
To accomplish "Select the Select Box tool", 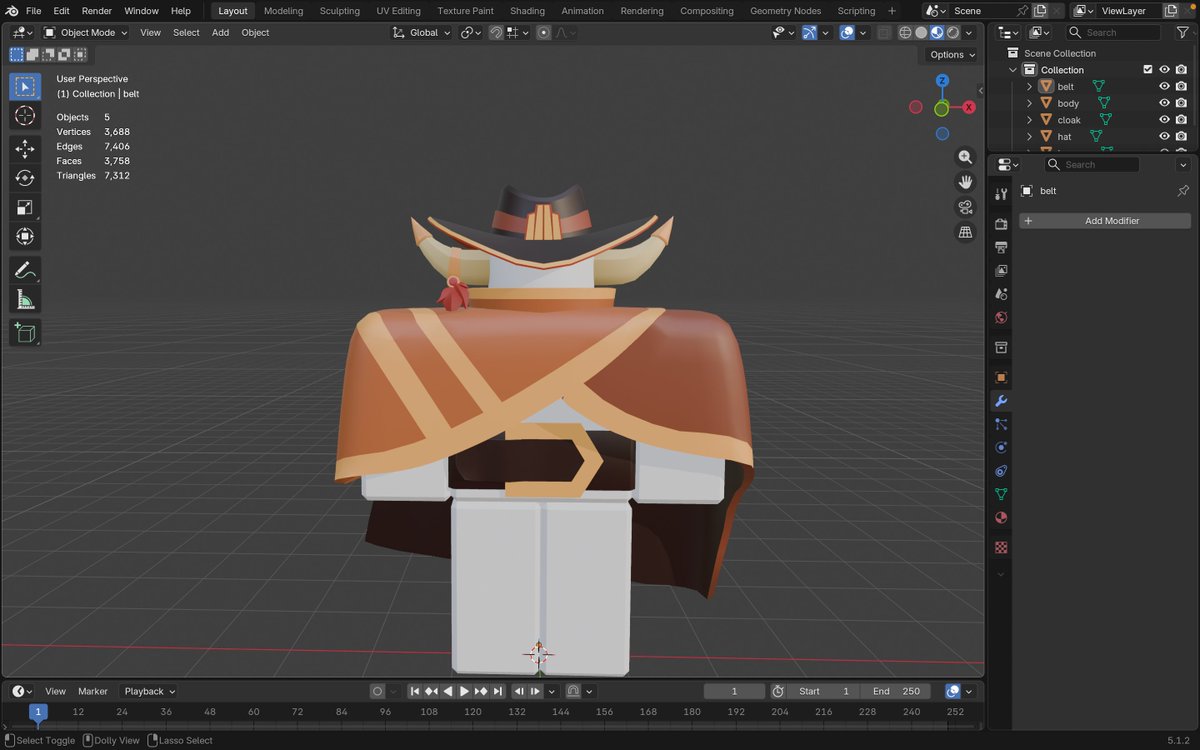I will (25, 86).
